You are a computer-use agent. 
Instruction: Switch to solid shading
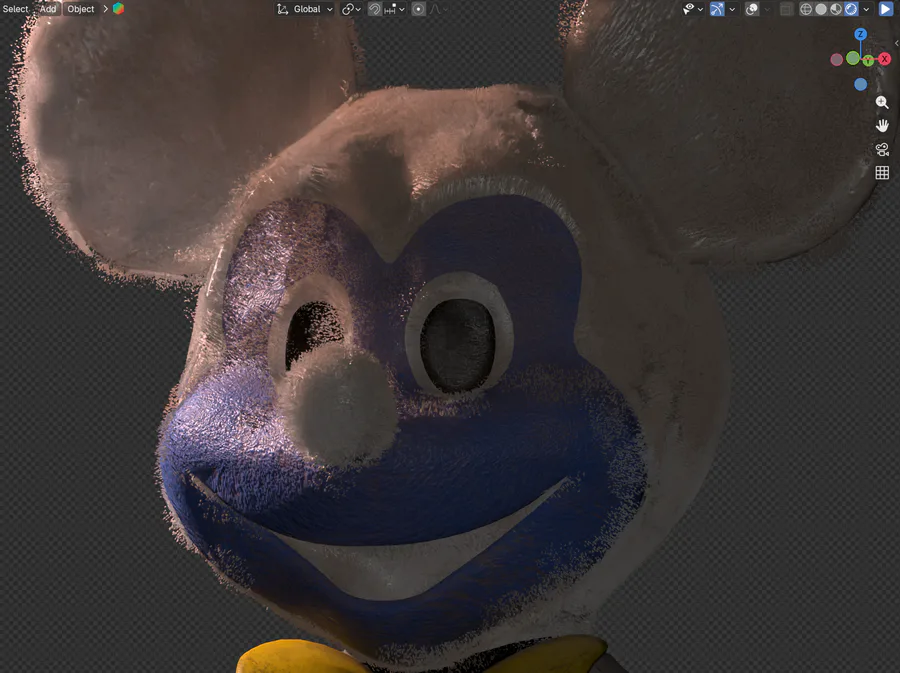tap(821, 9)
